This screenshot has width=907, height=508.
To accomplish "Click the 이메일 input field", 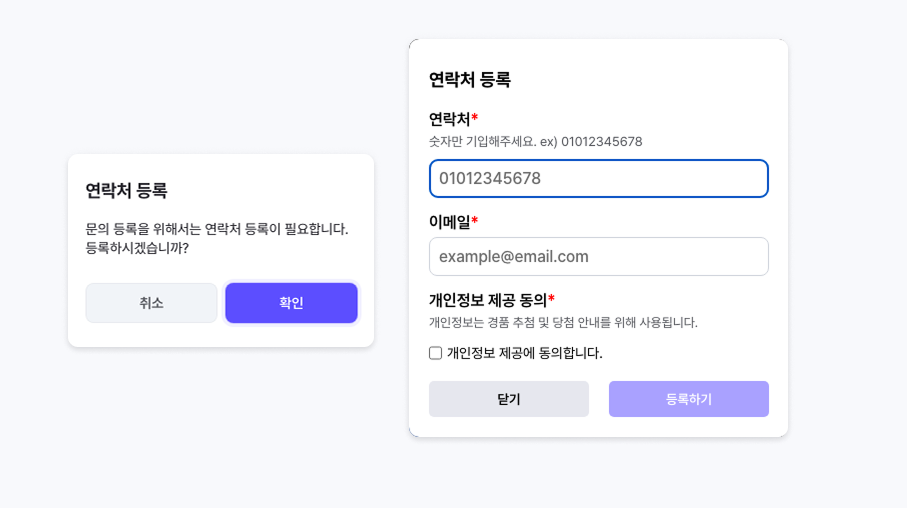I will tap(598, 257).
